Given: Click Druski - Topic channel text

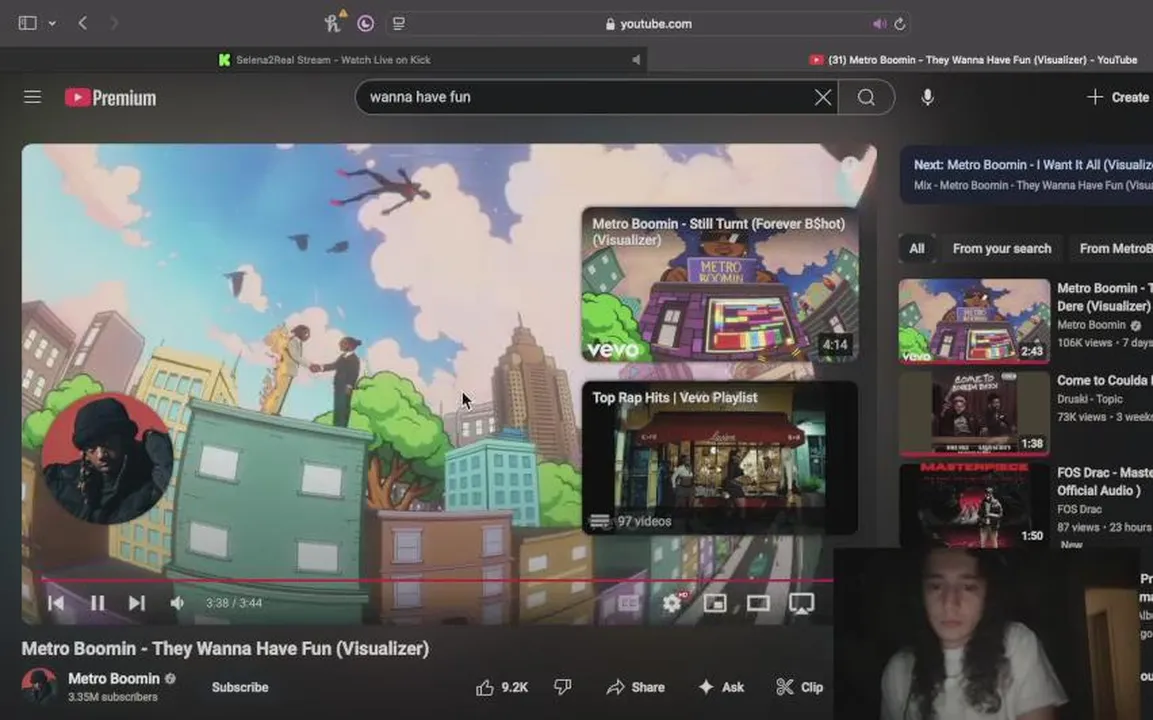Looking at the screenshot, I should (1090, 399).
